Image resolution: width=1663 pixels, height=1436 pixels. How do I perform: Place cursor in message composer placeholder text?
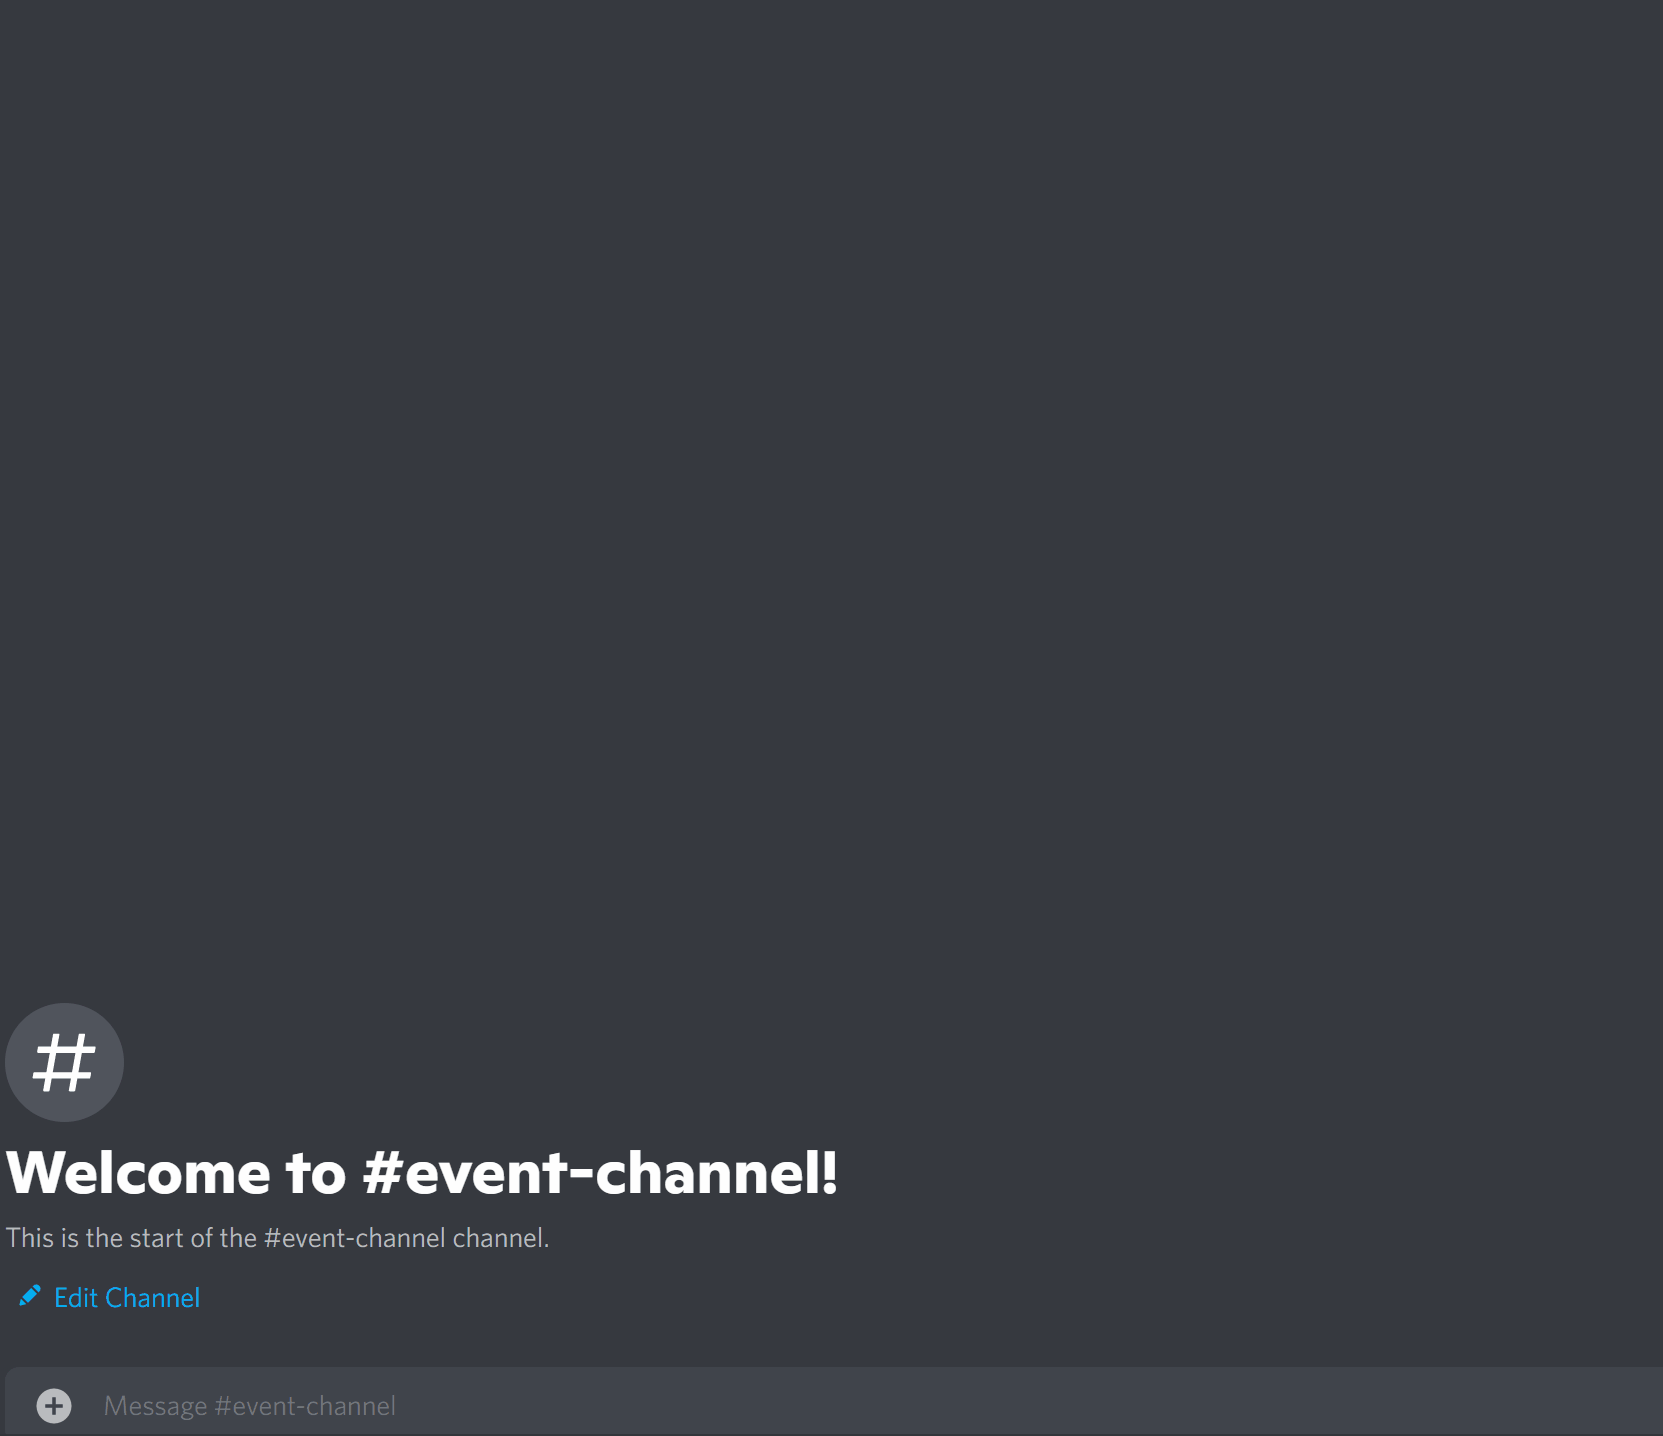(250, 1405)
